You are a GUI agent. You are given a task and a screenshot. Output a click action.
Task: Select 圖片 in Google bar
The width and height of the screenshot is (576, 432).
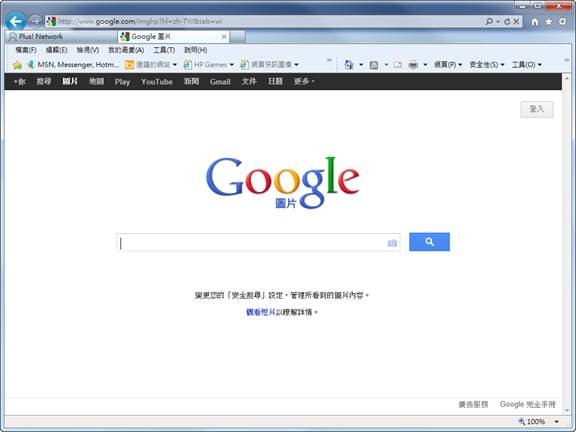pyautogui.click(x=69, y=82)
